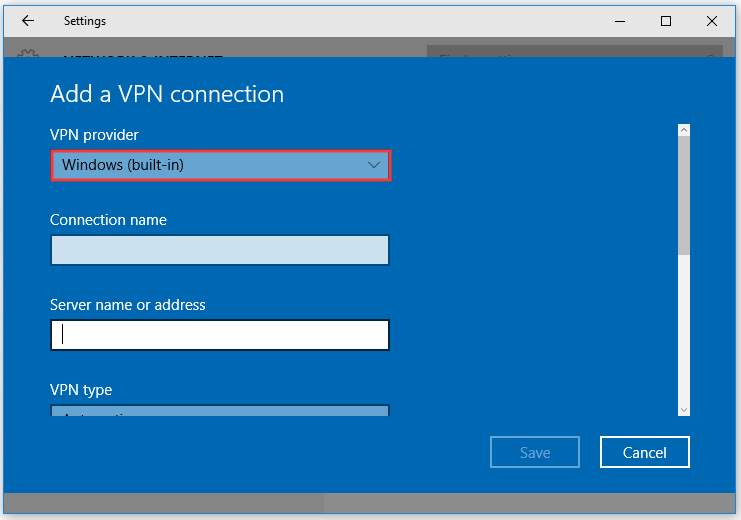Viewport: 741px width, 520px height.
Task: Click the dialog's vertical scrollbar thumb
Action: (x=684, y=196)
